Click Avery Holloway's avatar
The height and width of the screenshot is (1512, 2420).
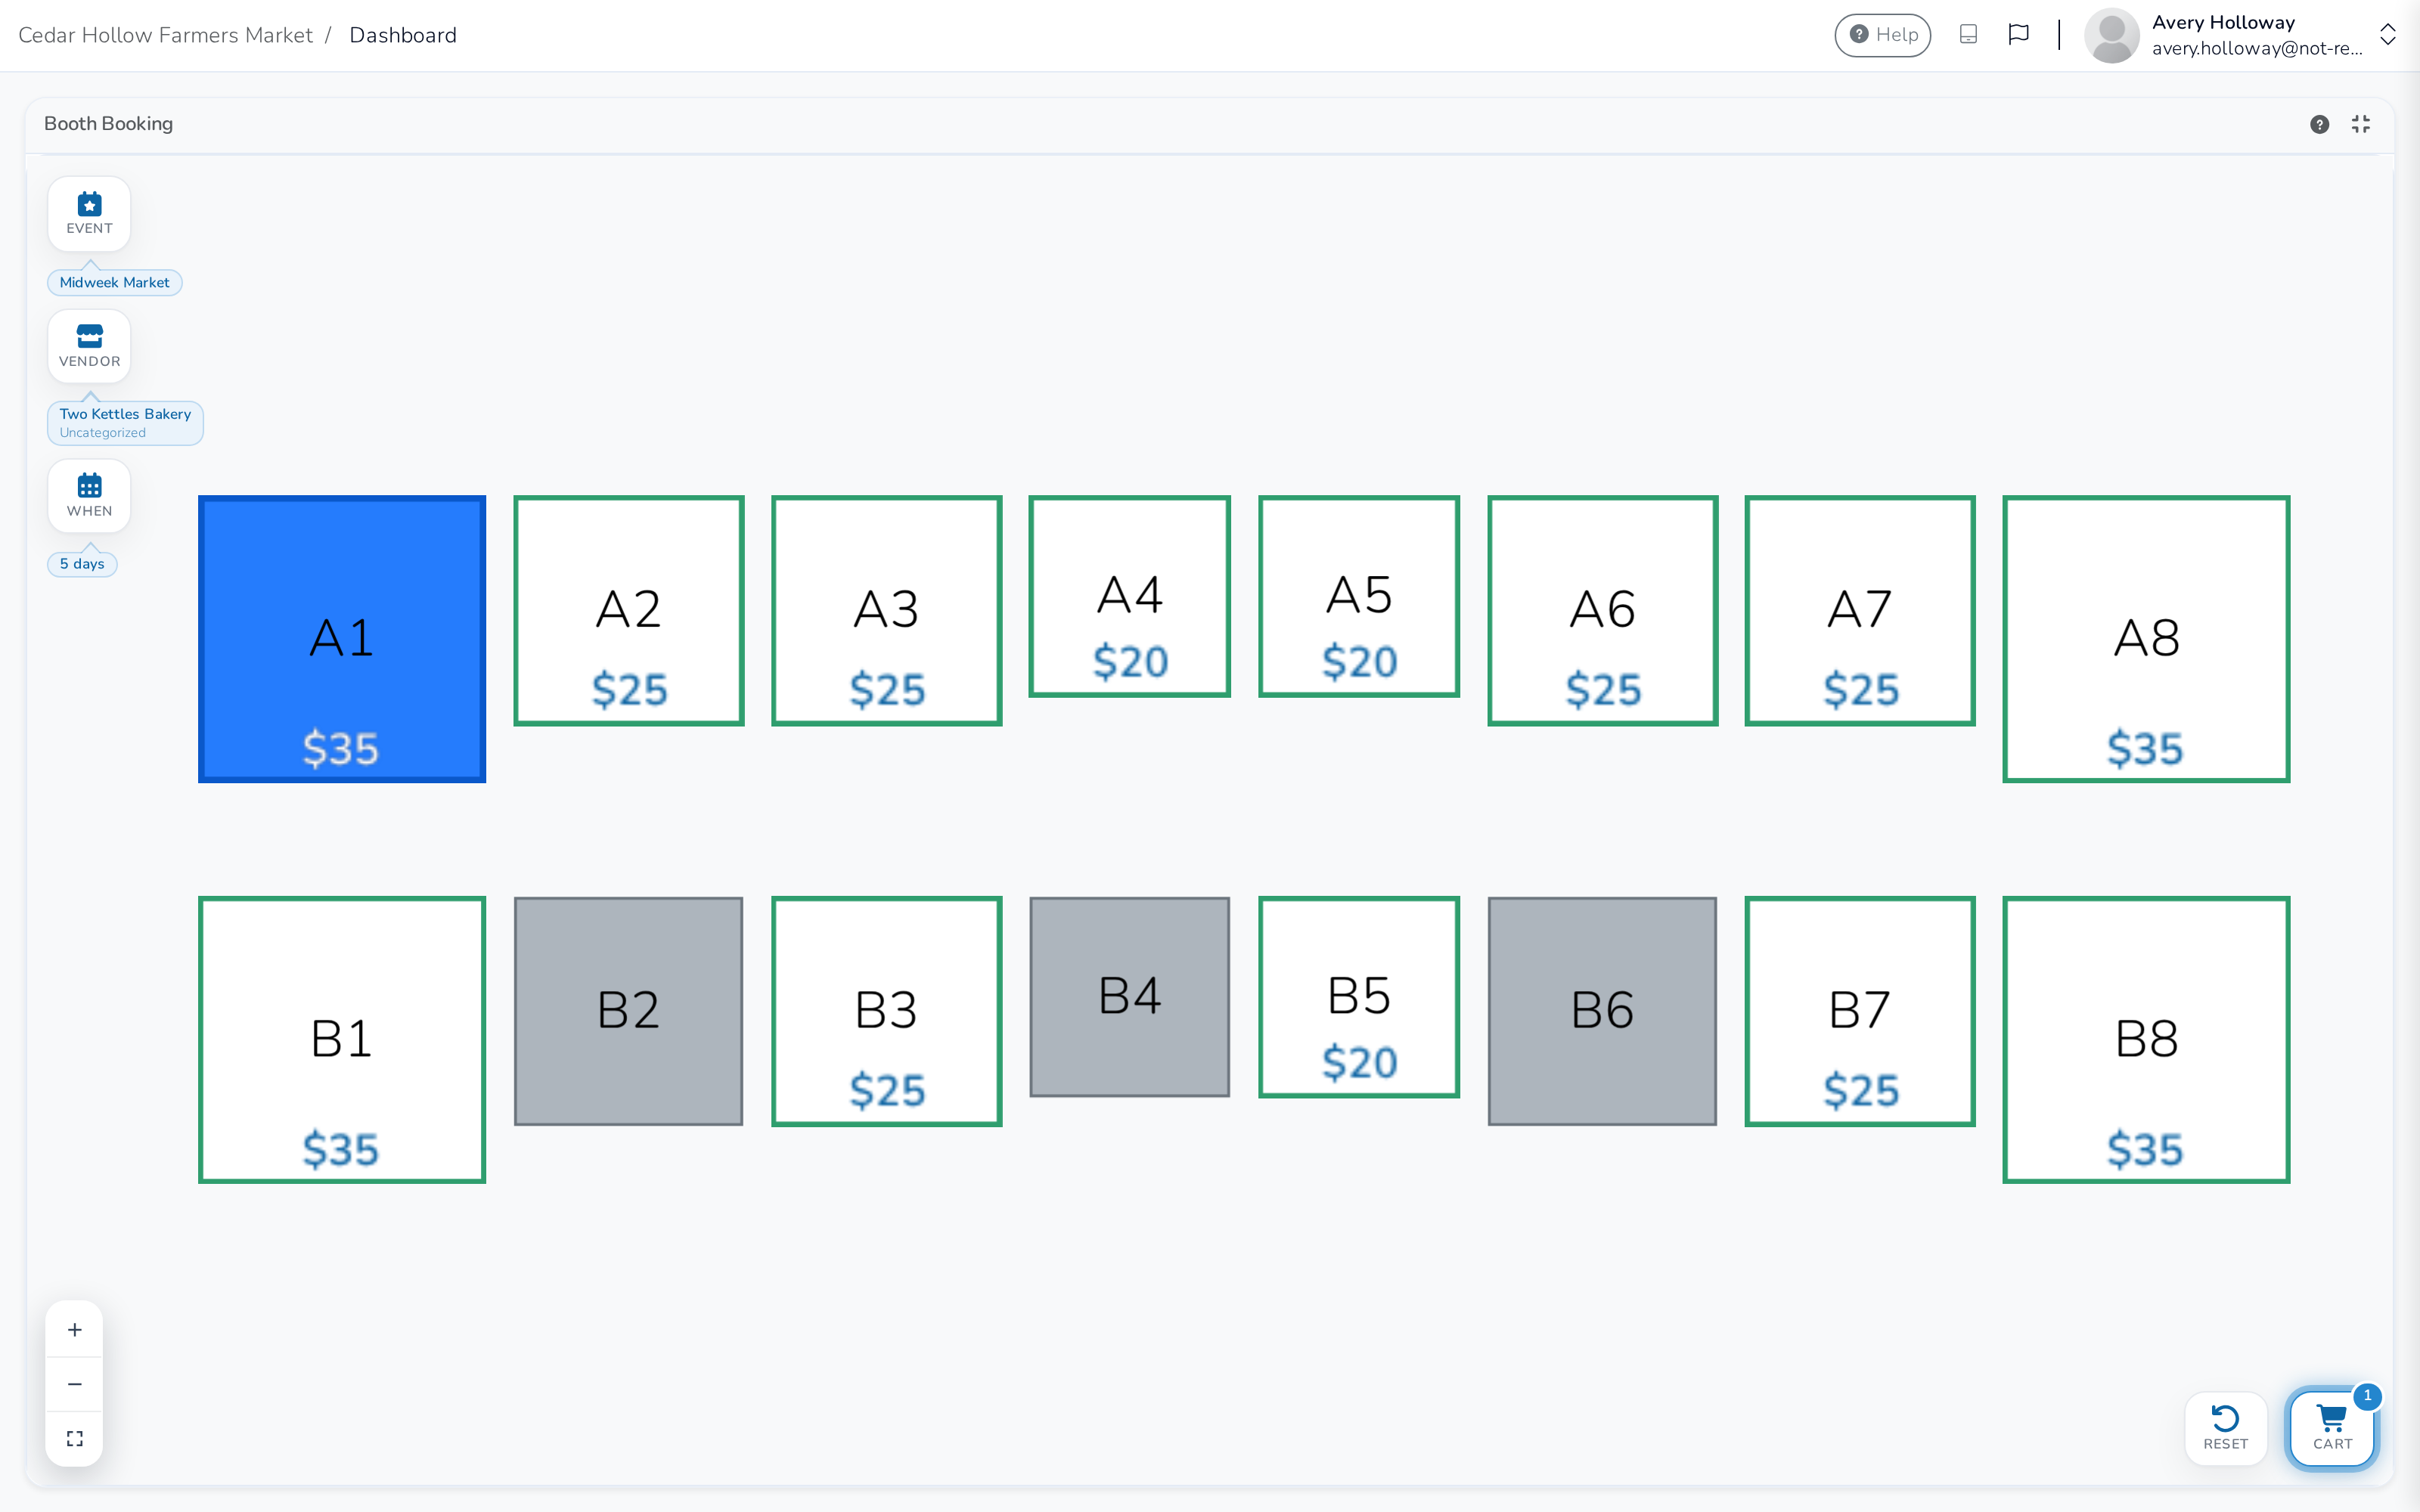coord(2111,35)
